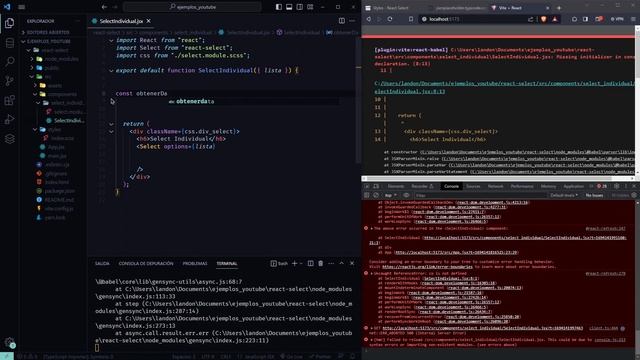Toggle the bottom panel layout icon
The width and height of the screenshot is (640, 360).
pyautogui.click(x=289, y=7)
